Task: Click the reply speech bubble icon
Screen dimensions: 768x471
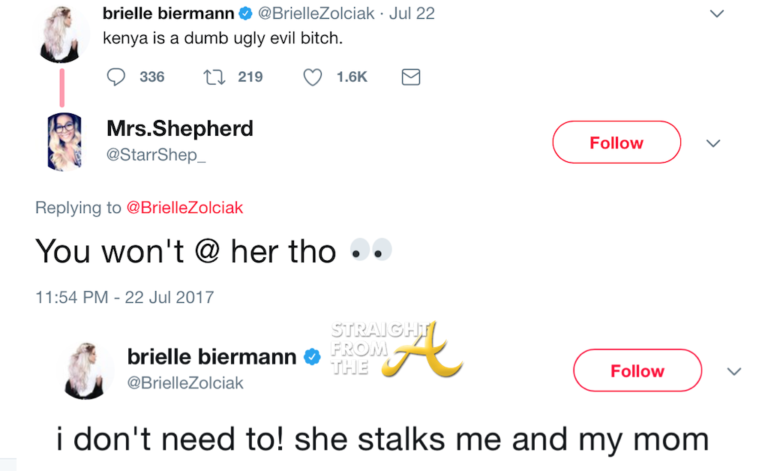Action: tap(116, 77)
